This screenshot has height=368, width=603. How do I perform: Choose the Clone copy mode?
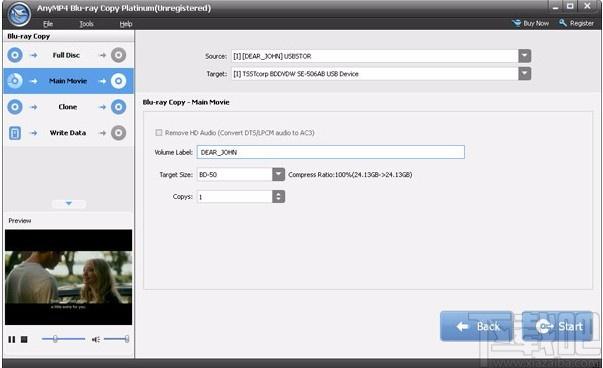[x=68, y=107]
